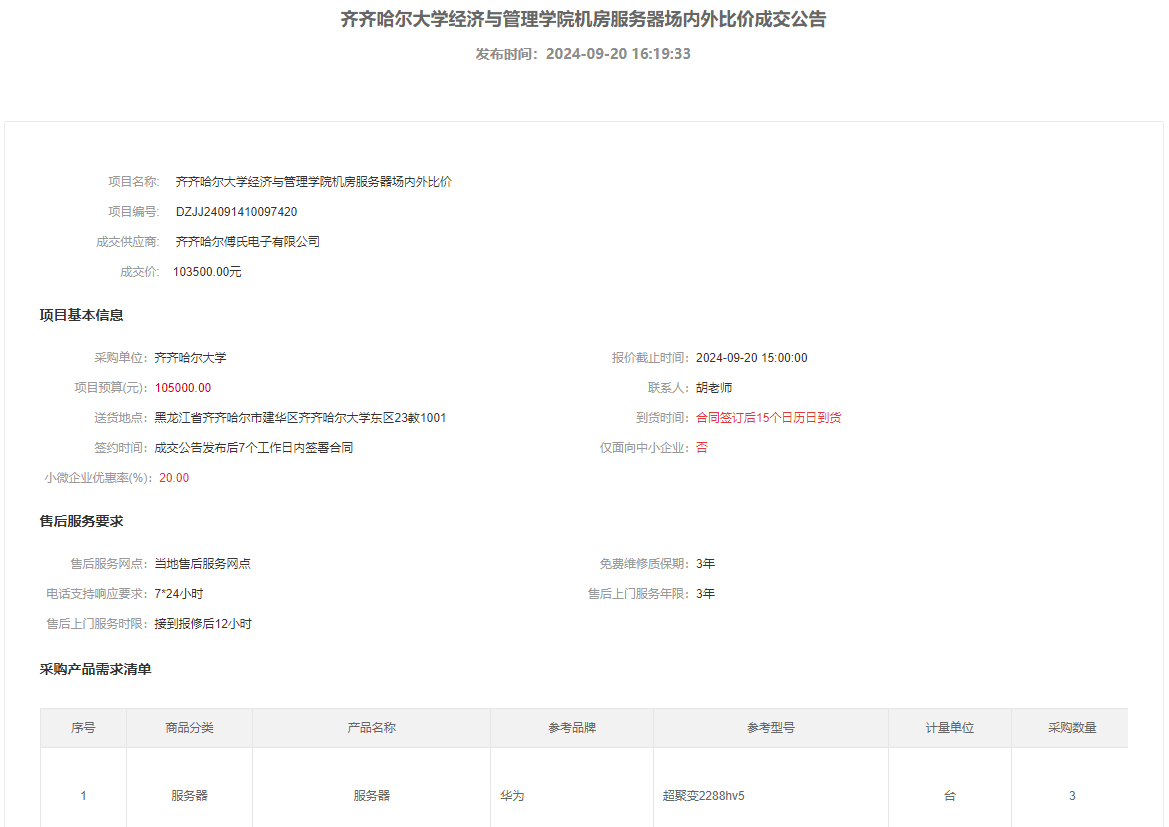Click the red delivery time requirement text

(768, 418)
